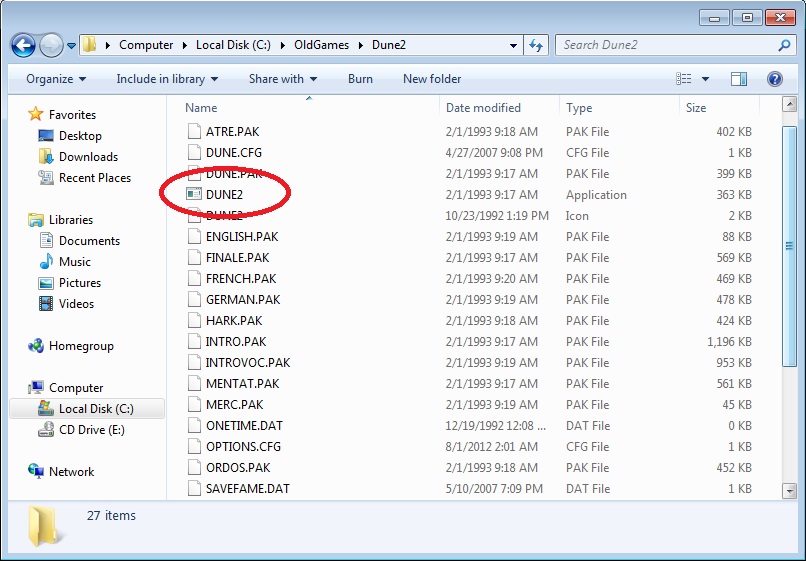Screen dimensions: 806x561
Task: Click the search magnifier icon
Action: tap(784, 45)
